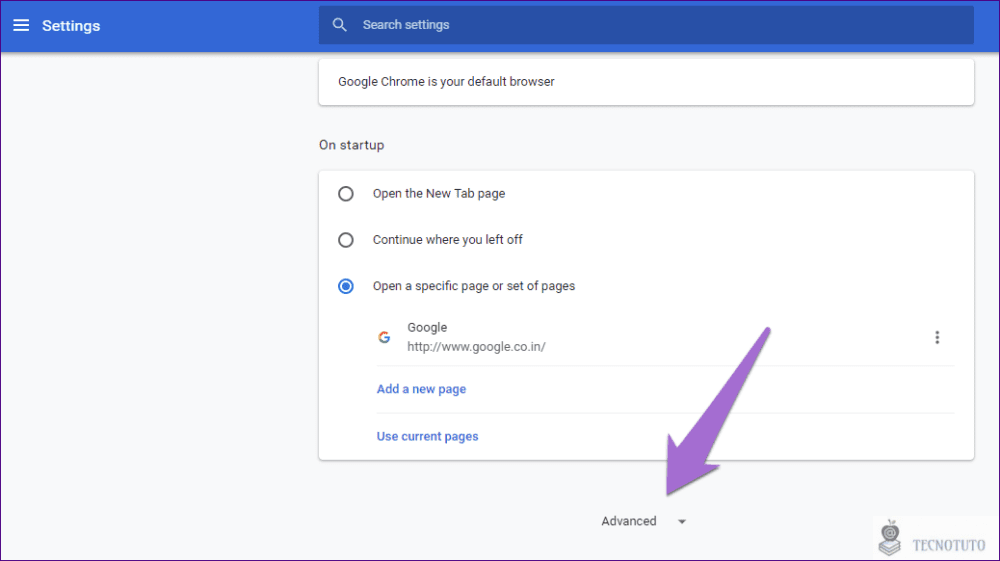
Task: Click the Settings title text
Action: 71,26
